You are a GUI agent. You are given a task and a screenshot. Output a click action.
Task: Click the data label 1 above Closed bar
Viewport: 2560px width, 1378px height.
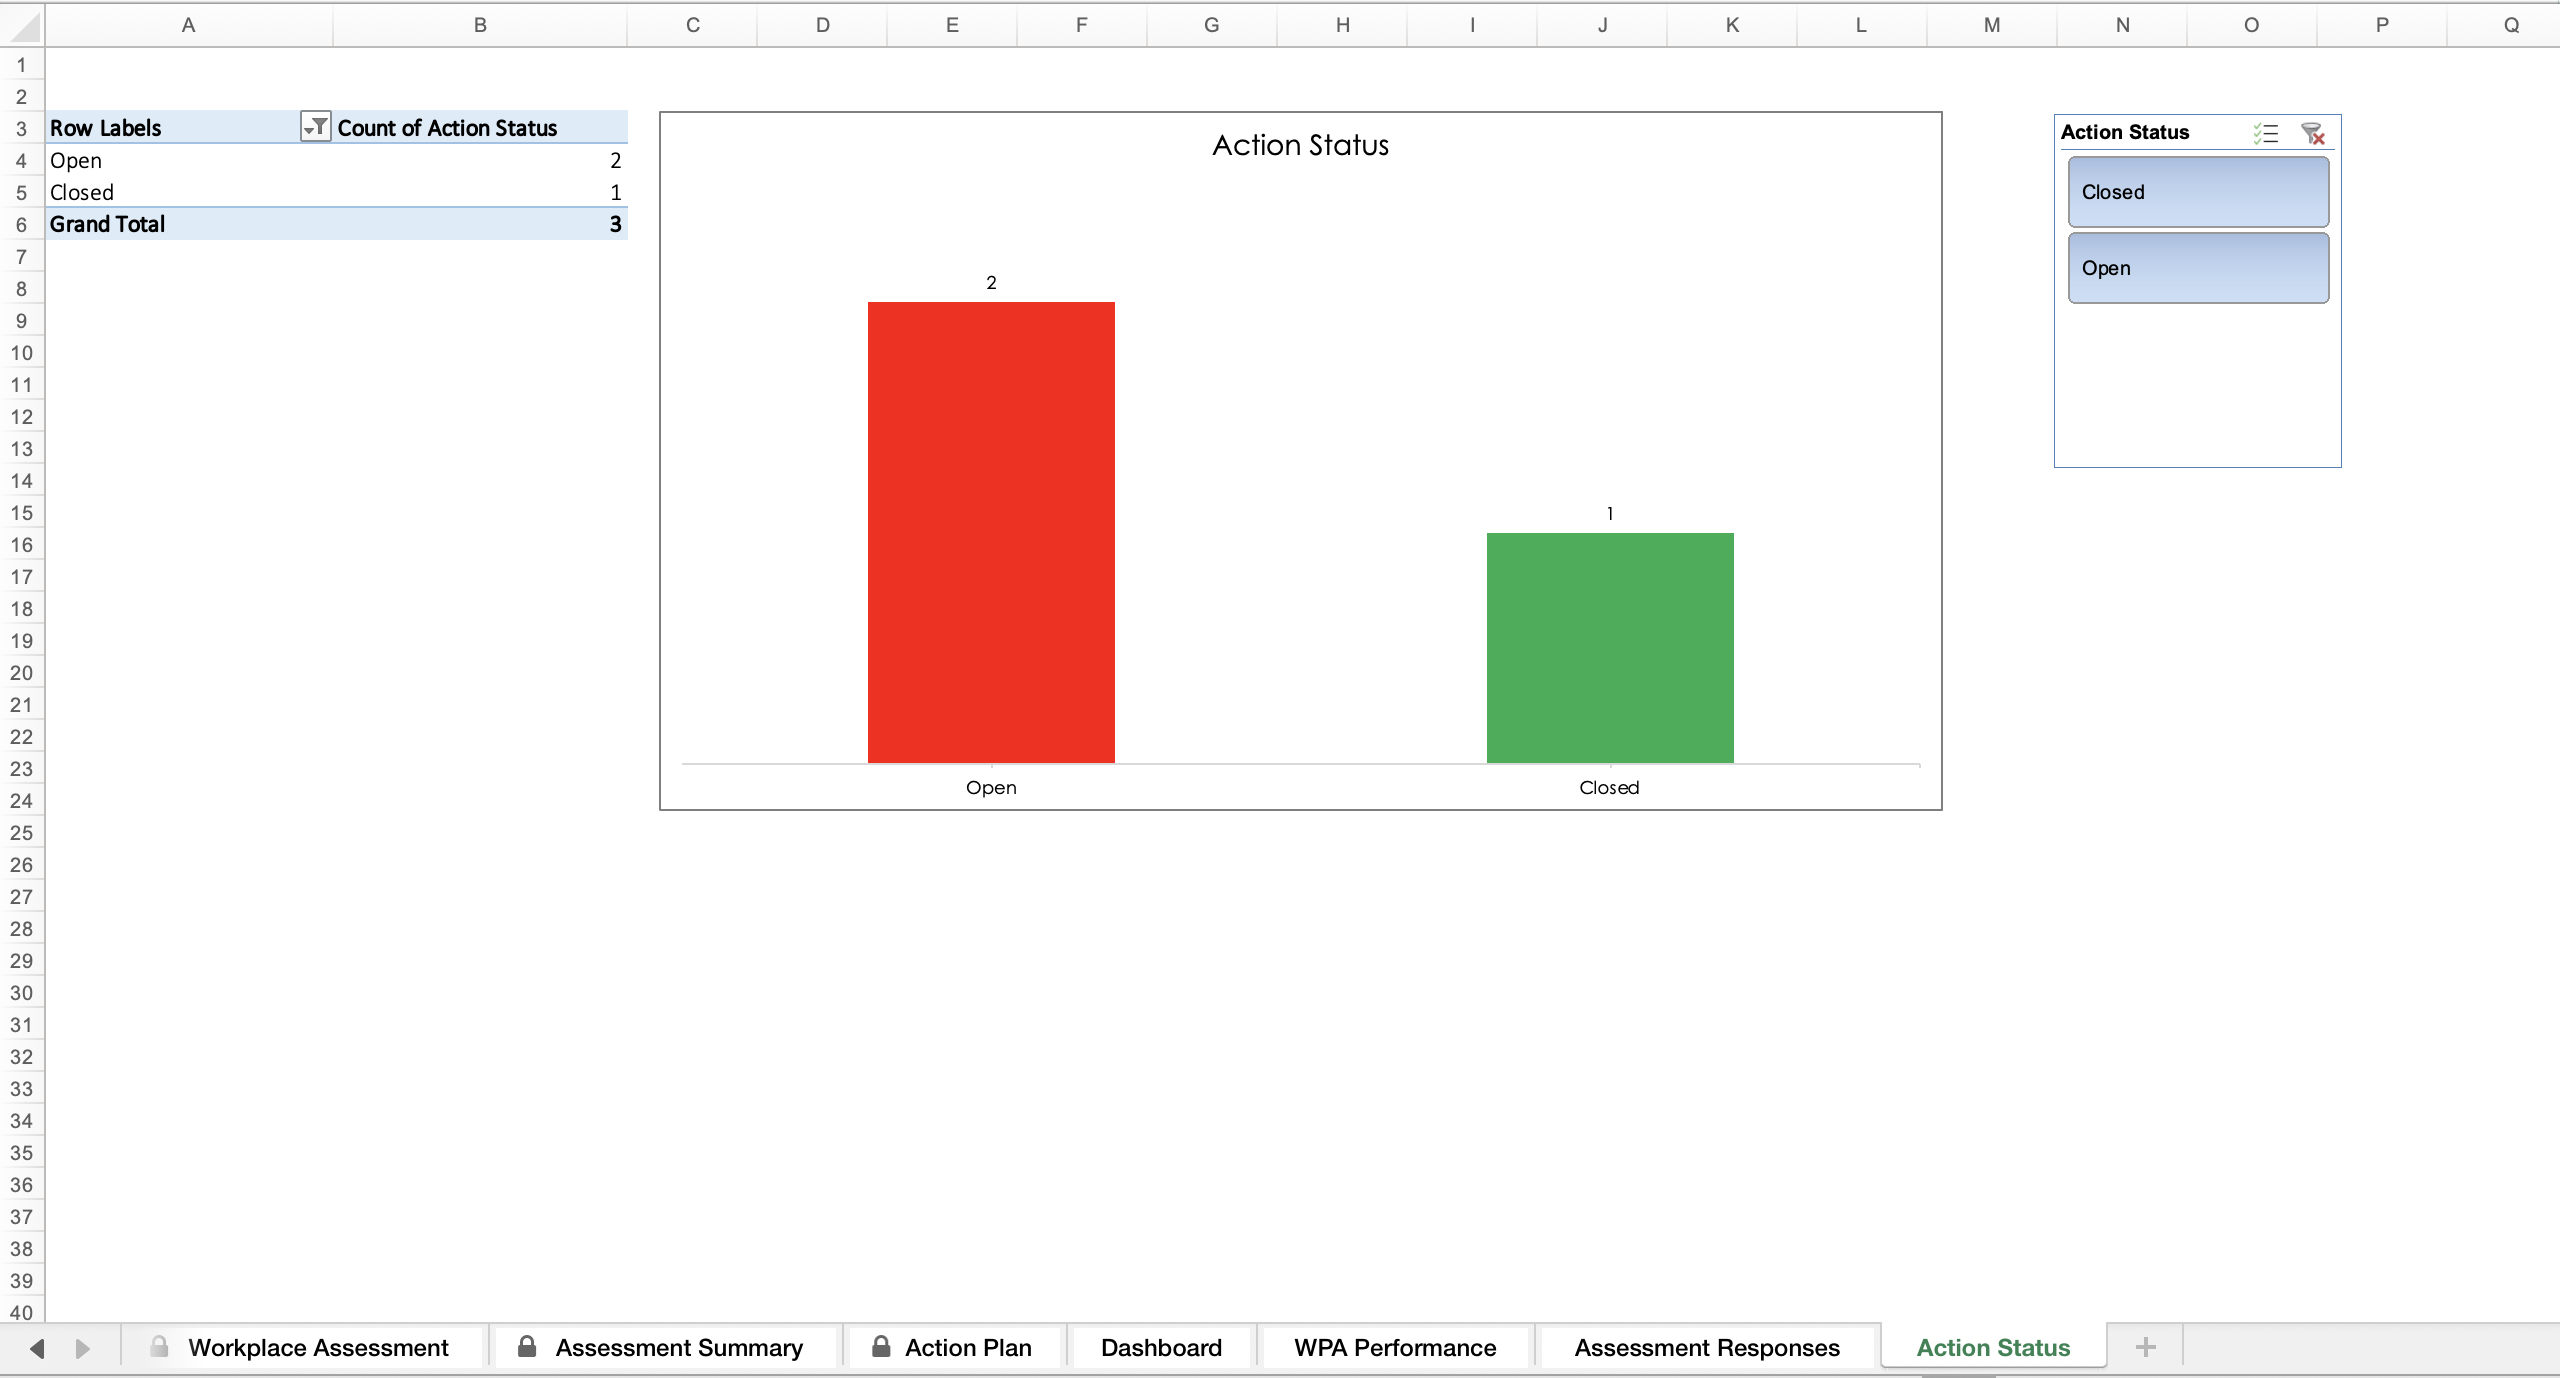click(x=1610, y=514)
